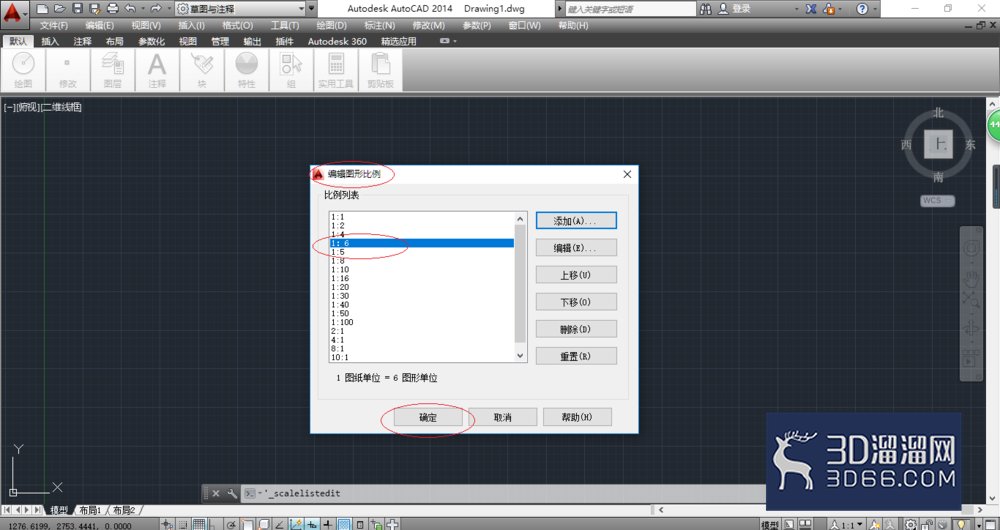This screenshot has height=530, width=1000.
Task: Click the 重置(R) button
Action: pos(576,357)
